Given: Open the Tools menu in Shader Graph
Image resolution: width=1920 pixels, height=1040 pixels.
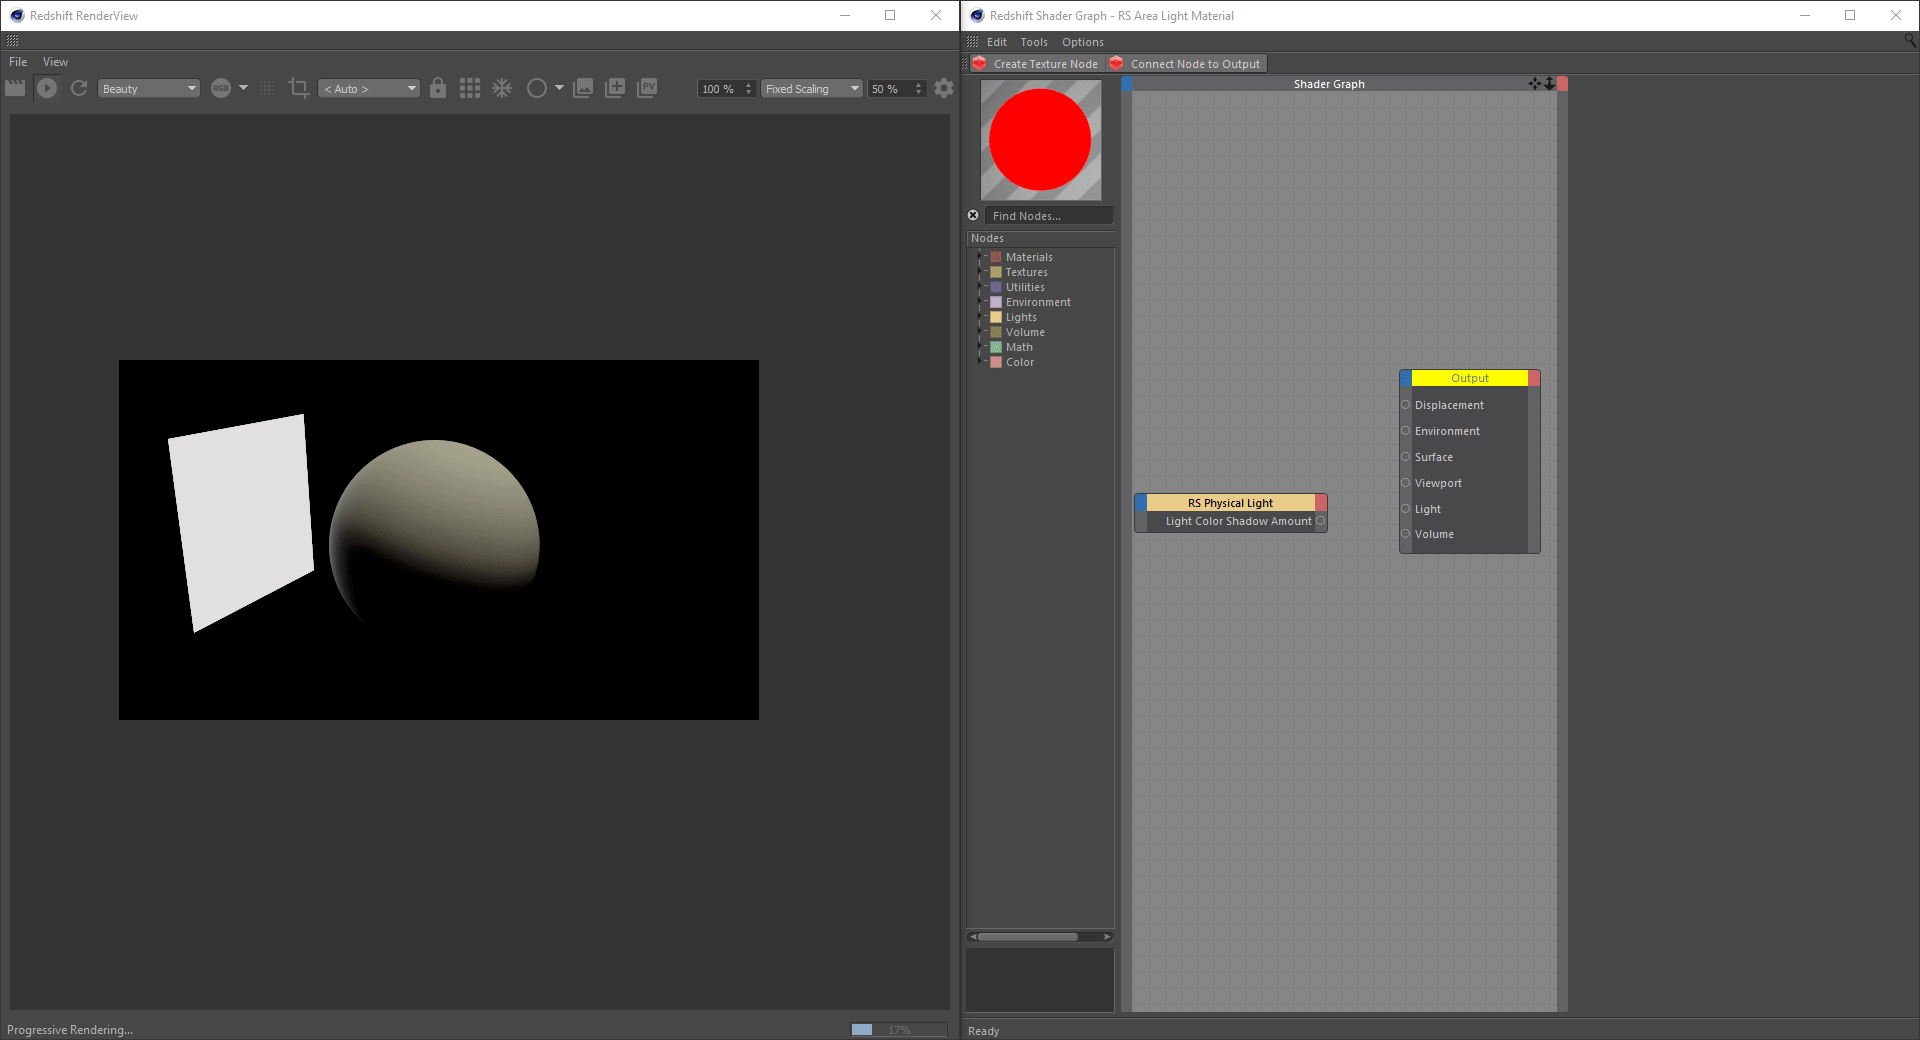Looking at the screenshot, I should pos(1034,42).
